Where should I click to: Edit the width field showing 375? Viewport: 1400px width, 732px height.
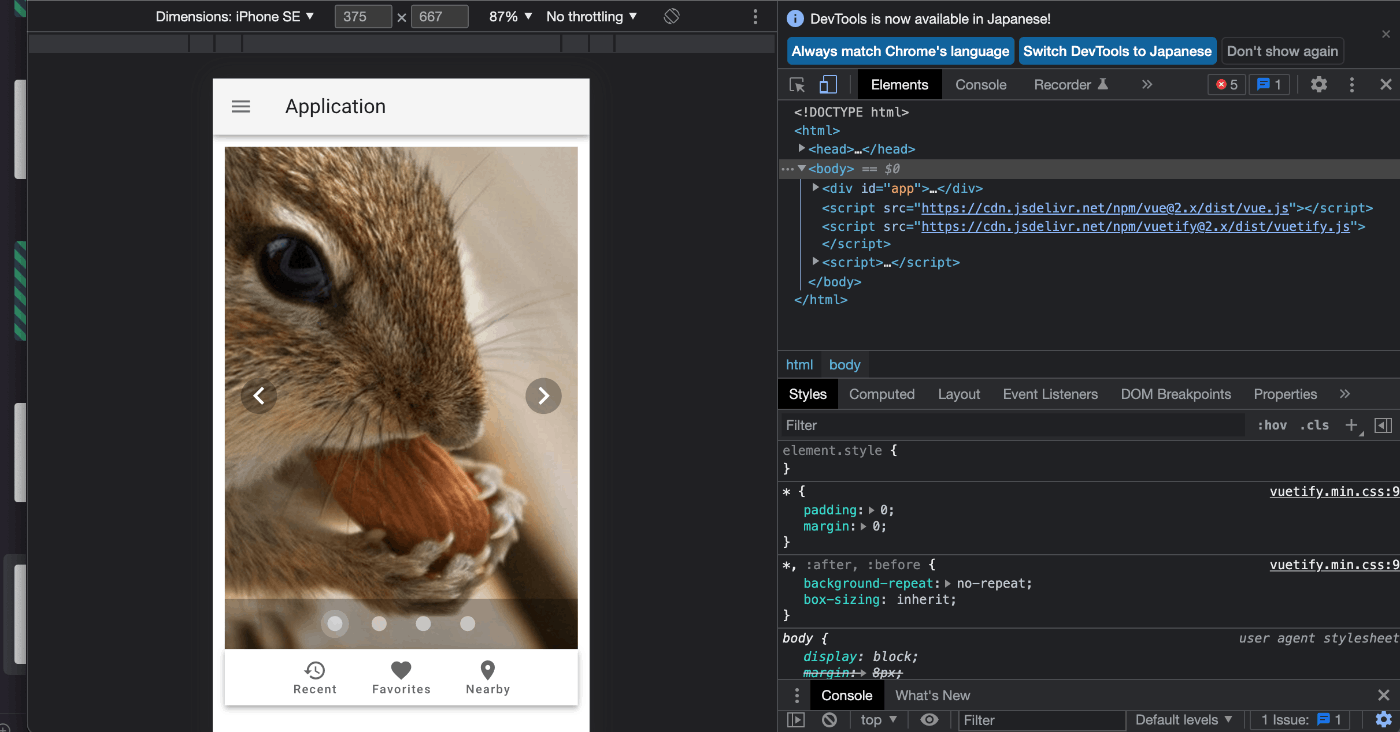click(363, 16)
